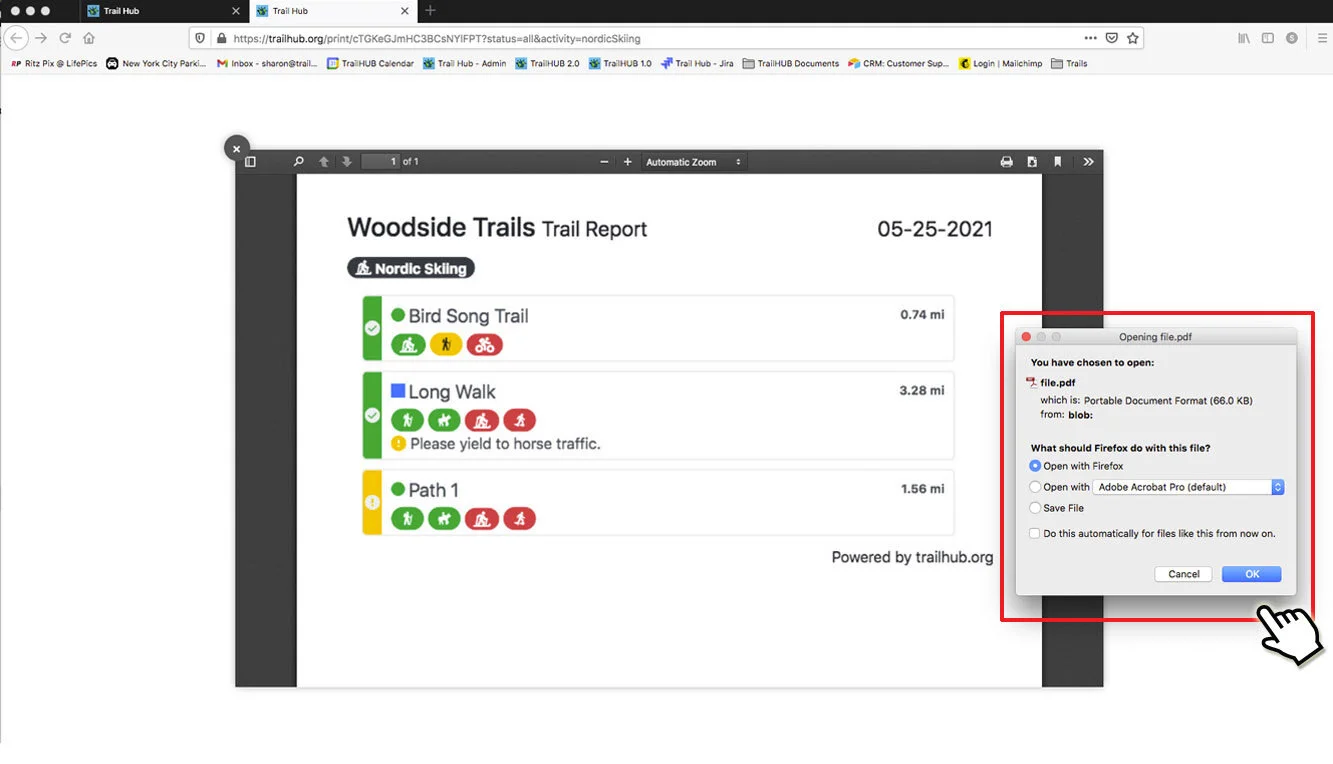Save page to Pocket
Viewport: 1333px width, 764px height.
1112,38
